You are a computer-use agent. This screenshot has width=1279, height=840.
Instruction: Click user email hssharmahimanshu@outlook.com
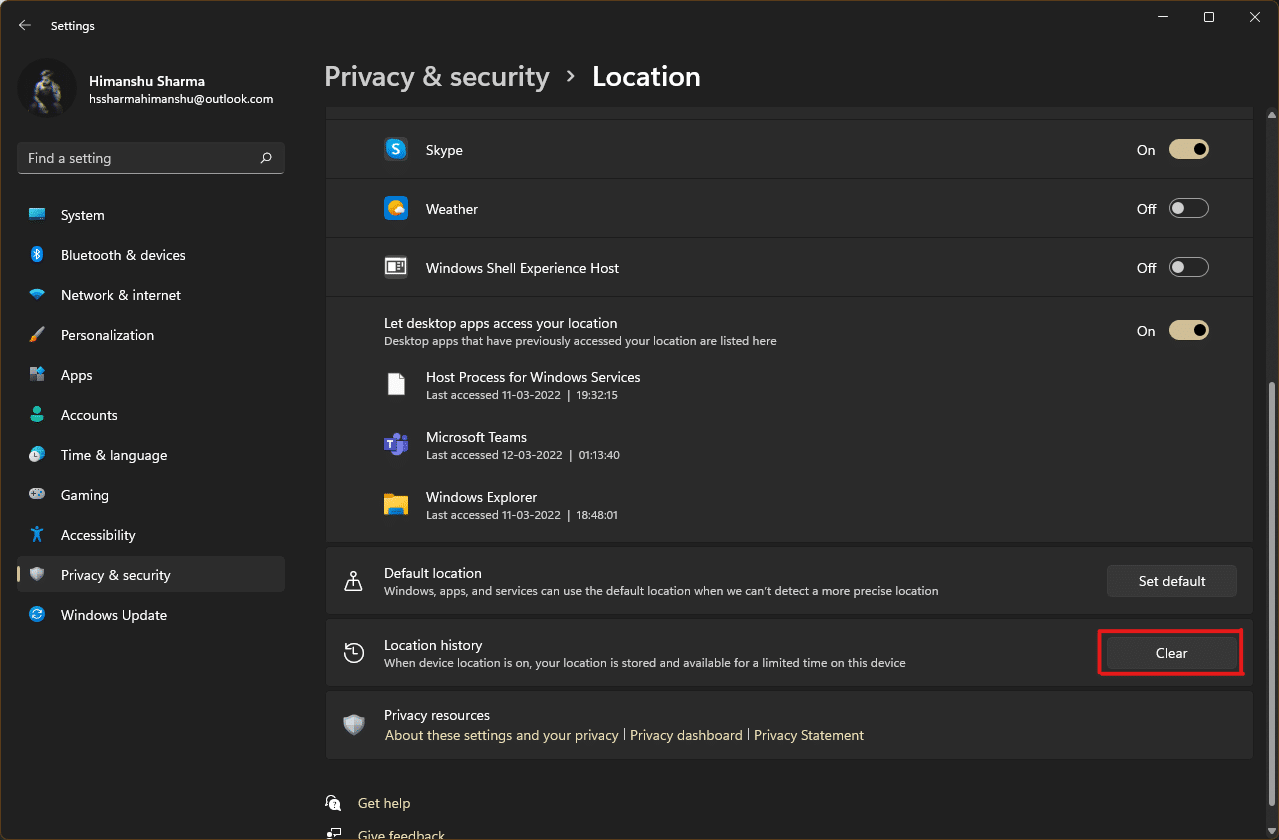[181, 99]
